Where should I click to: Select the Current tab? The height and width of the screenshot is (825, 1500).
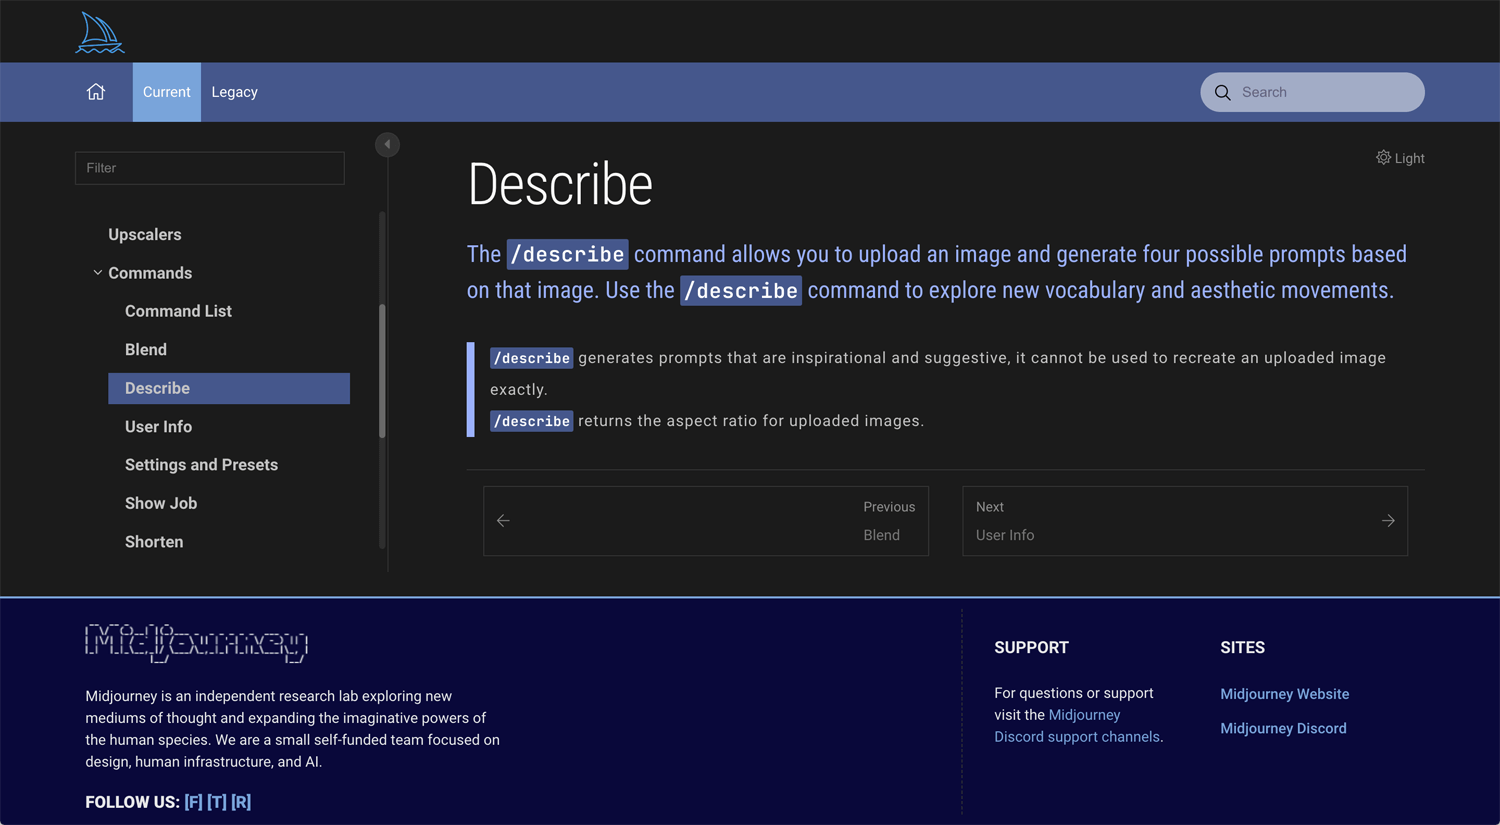(x=166, y=92)
